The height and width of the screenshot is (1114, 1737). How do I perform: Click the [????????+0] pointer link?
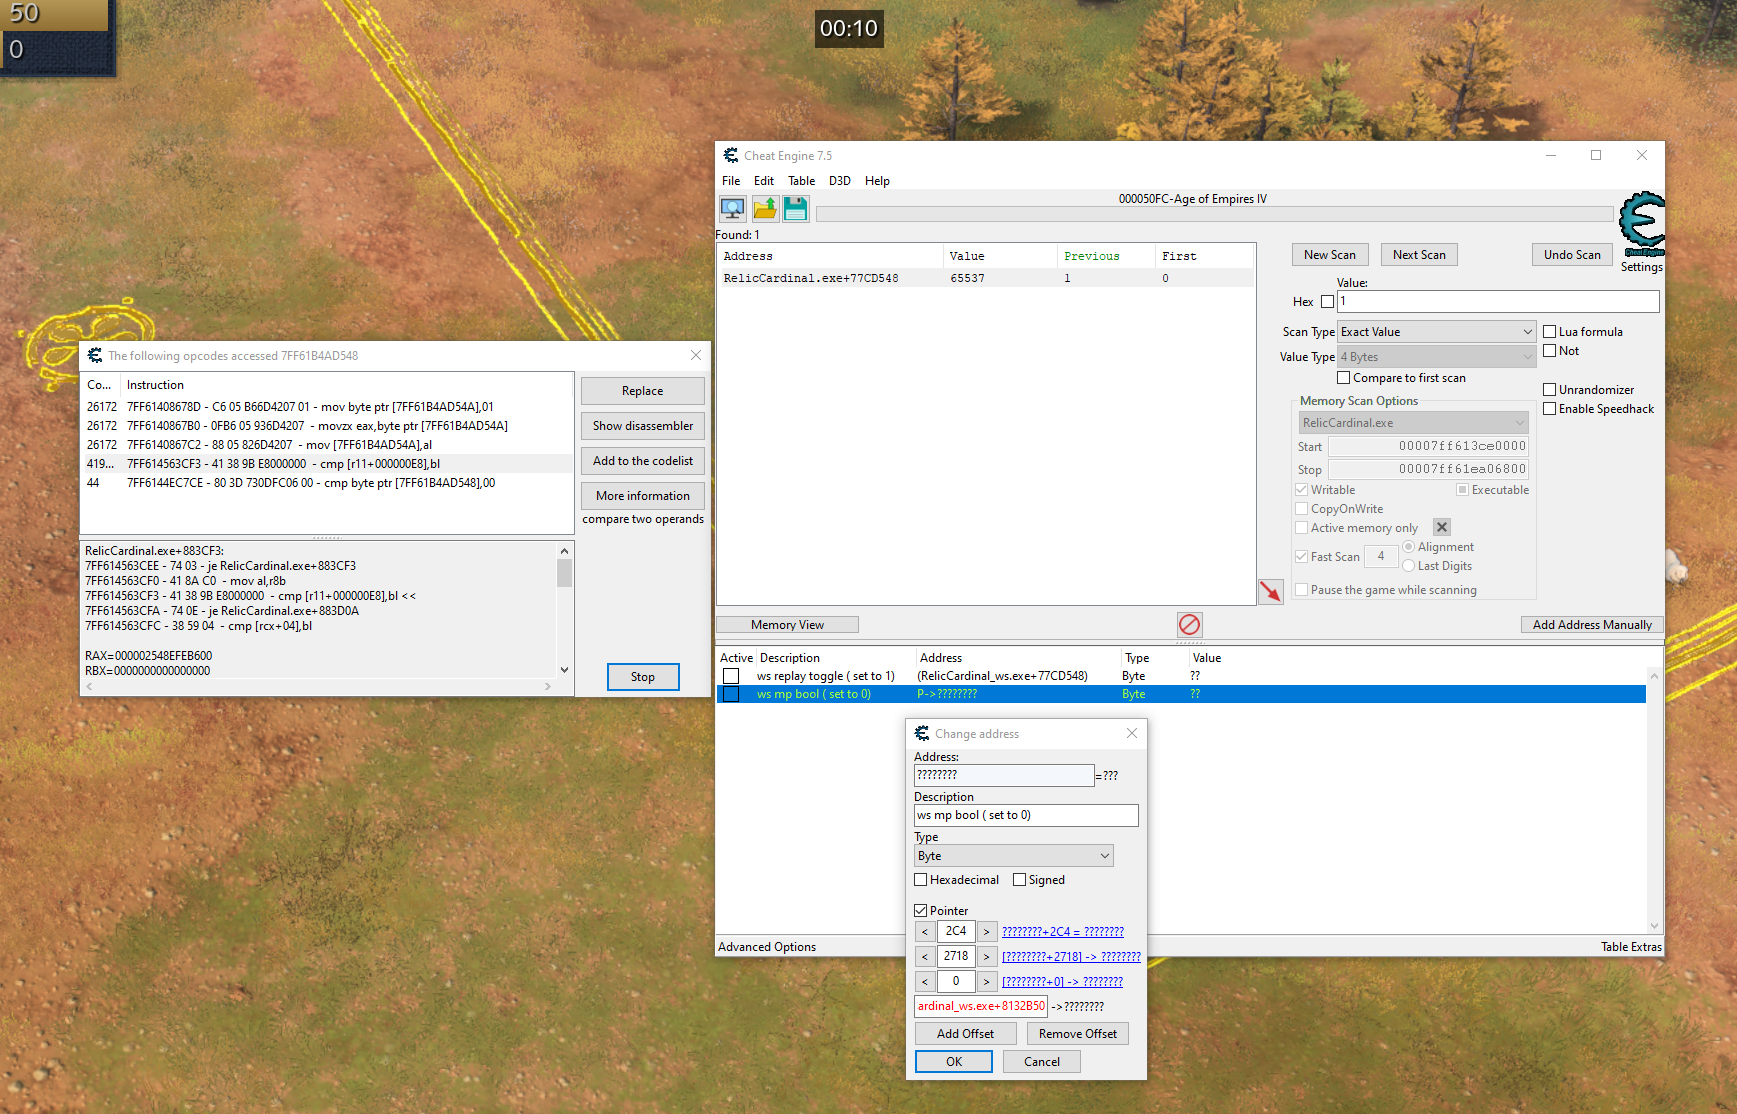[1062, 982]
